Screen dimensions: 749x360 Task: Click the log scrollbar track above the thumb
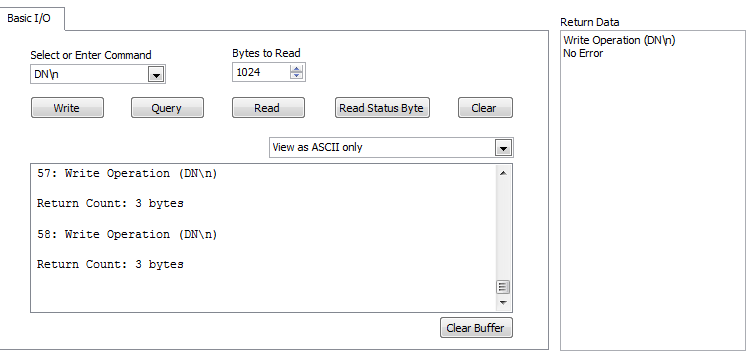[x=503, y=229]
